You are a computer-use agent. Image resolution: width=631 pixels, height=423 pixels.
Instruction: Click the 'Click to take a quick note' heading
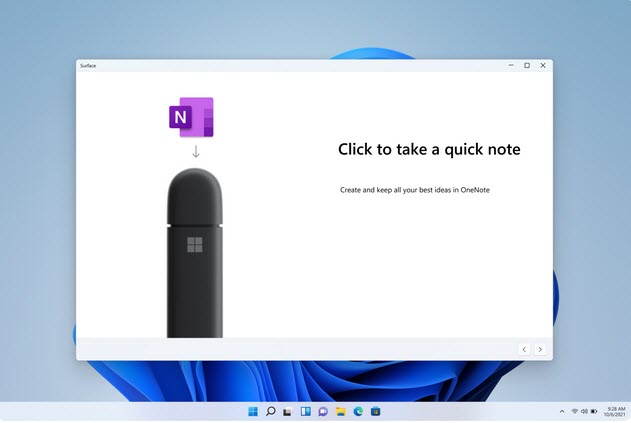click(429, 149)
